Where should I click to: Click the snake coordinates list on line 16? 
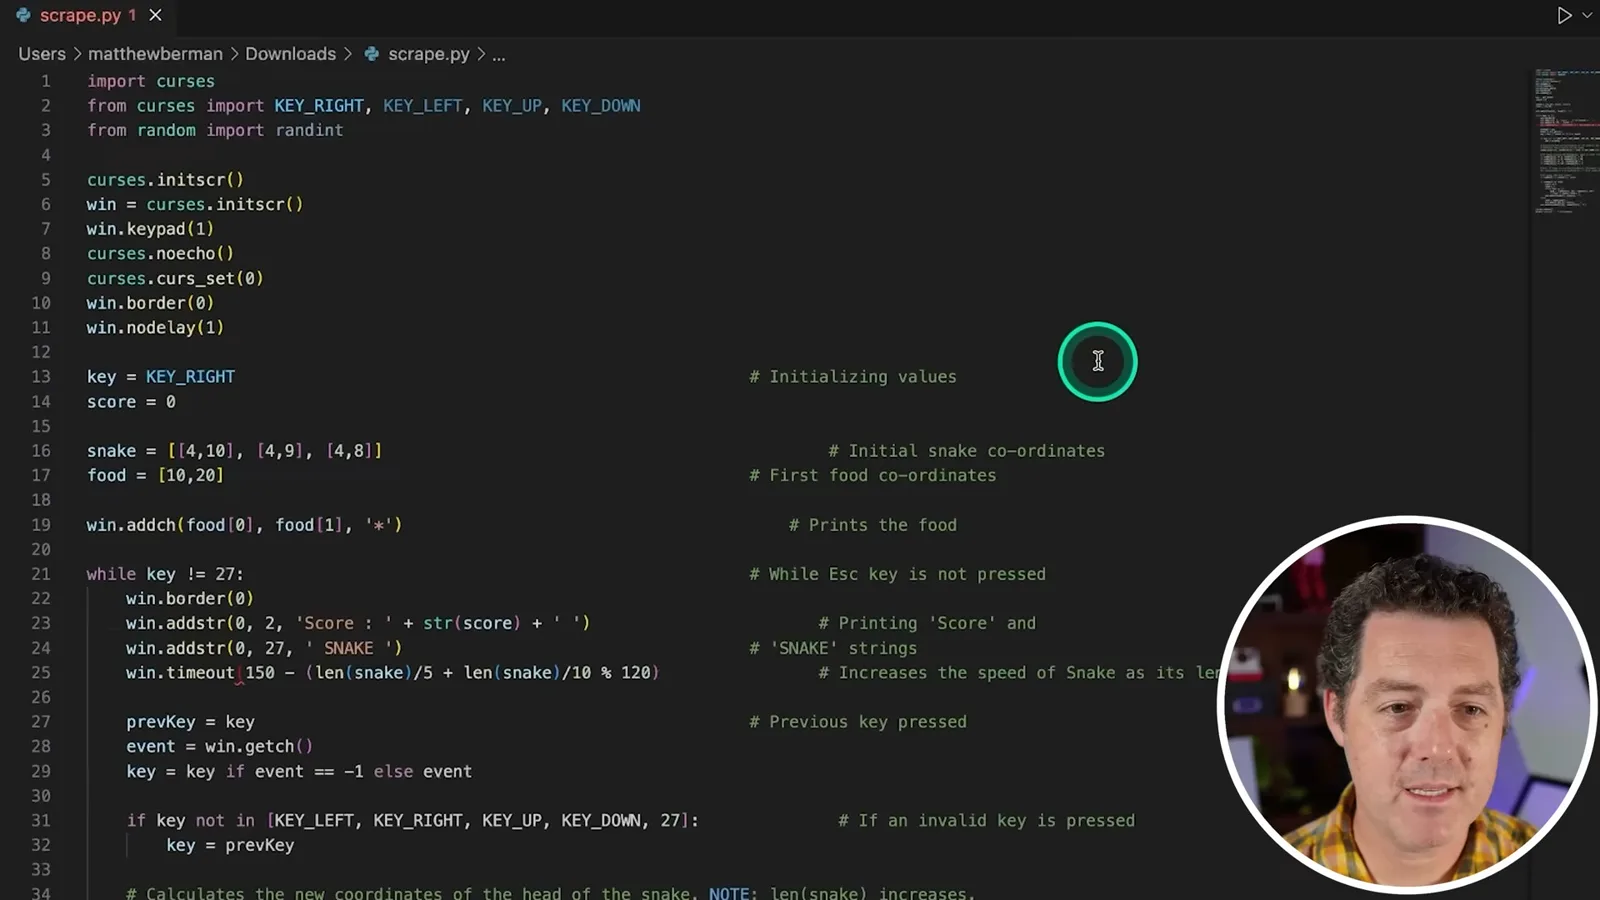(x=275, y=451)
